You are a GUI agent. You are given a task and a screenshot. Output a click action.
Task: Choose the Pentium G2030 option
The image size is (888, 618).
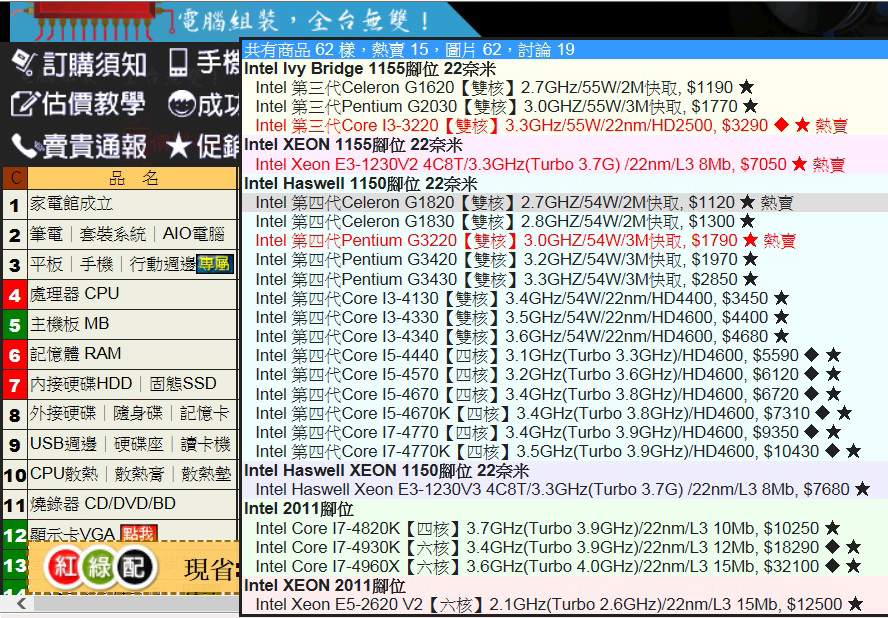pyautogui.click(x=507, y=106)
